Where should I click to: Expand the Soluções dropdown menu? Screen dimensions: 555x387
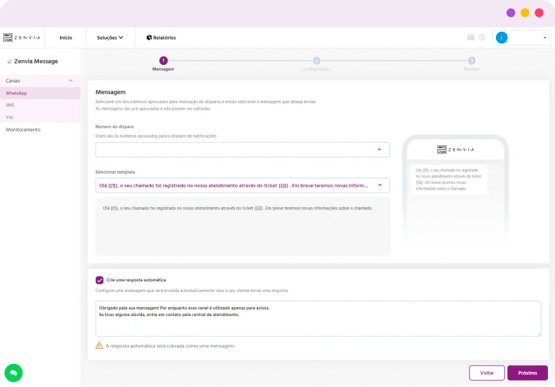coord(110,38)
